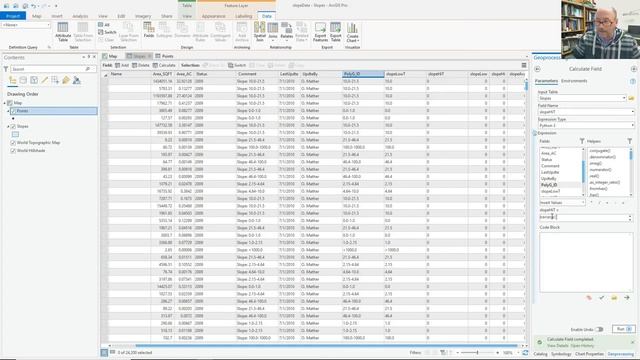Click Delete field in table toolbar
Image resolution: width=640 pixels, height=360 pixels.
141,65
